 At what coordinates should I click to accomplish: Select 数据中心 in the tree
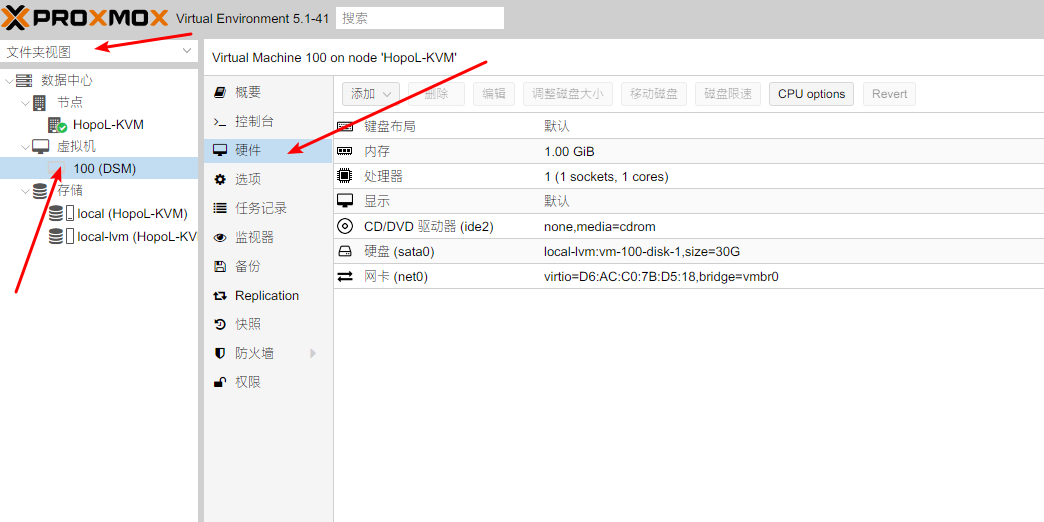(x=67, y=81)
